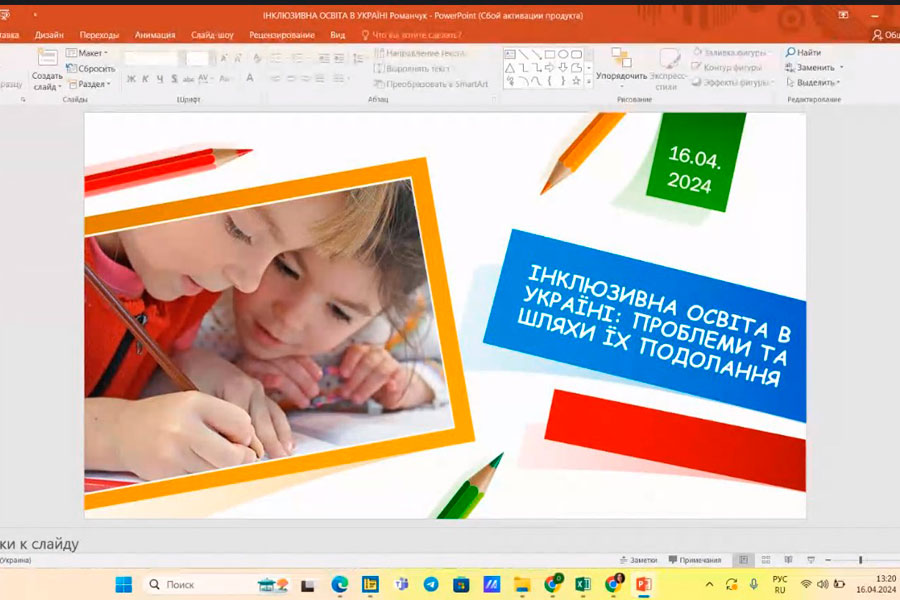Toggle normal view button in status bar
This screenshot has width=900, height=600.
click(x=743, y=560)
